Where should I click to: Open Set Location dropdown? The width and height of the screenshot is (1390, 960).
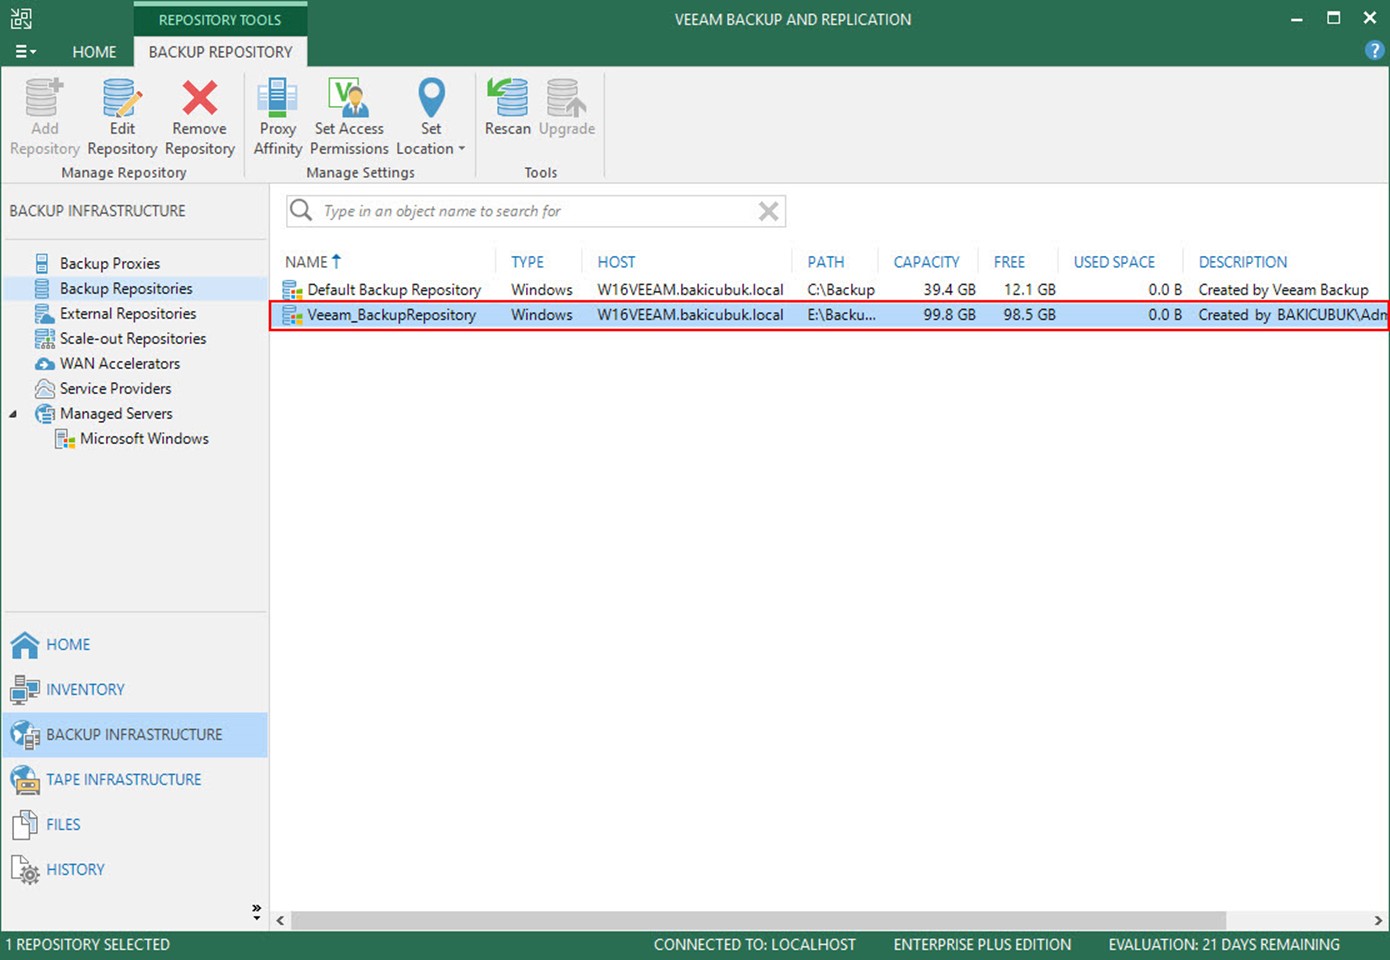(x=431, y=118)
